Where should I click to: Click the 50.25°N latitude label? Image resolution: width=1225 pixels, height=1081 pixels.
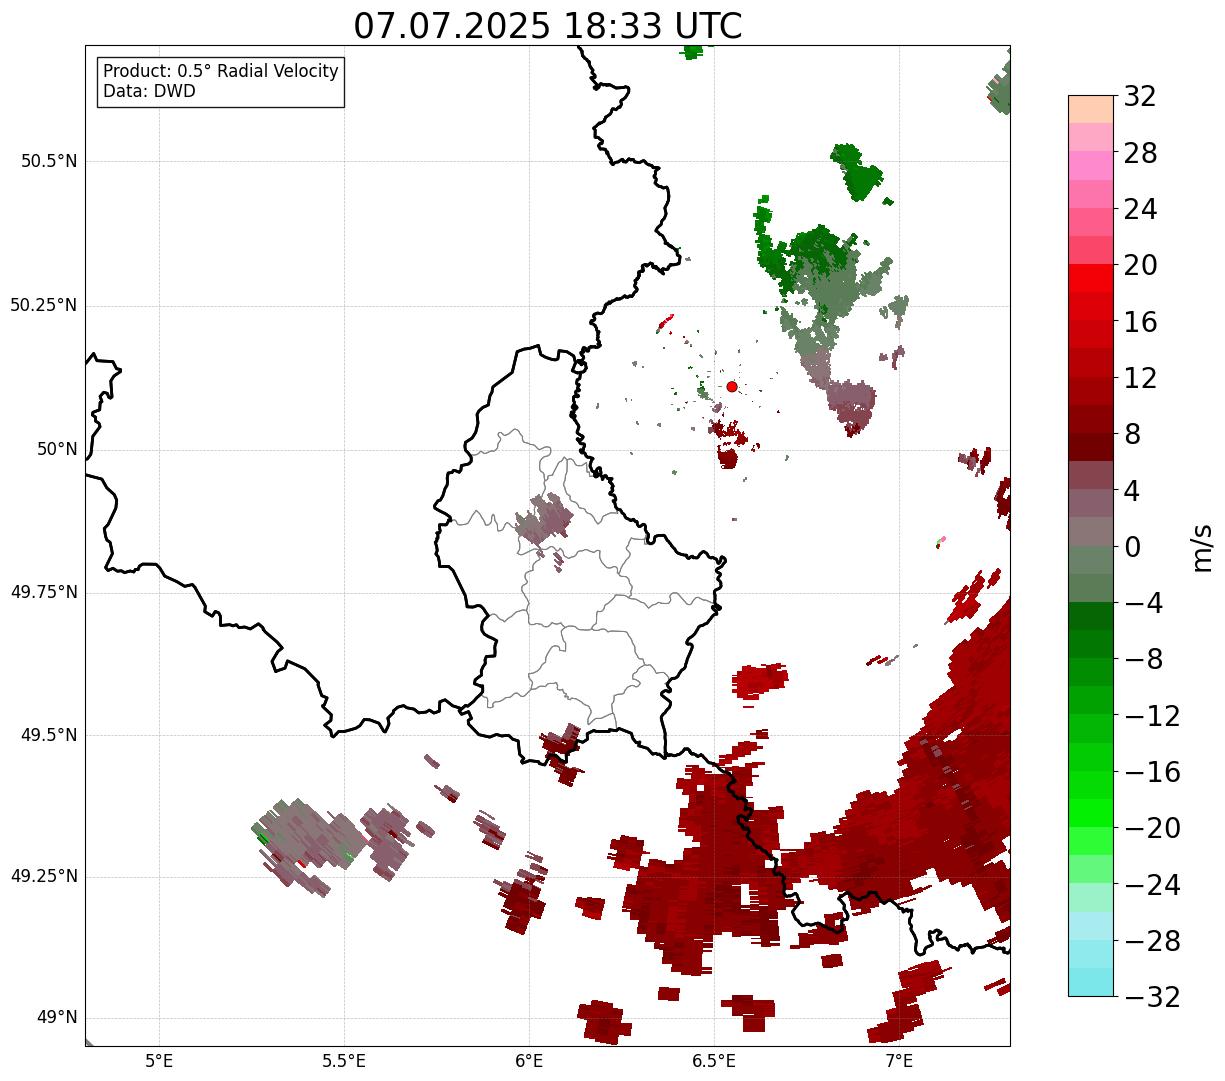click(44, 305)
